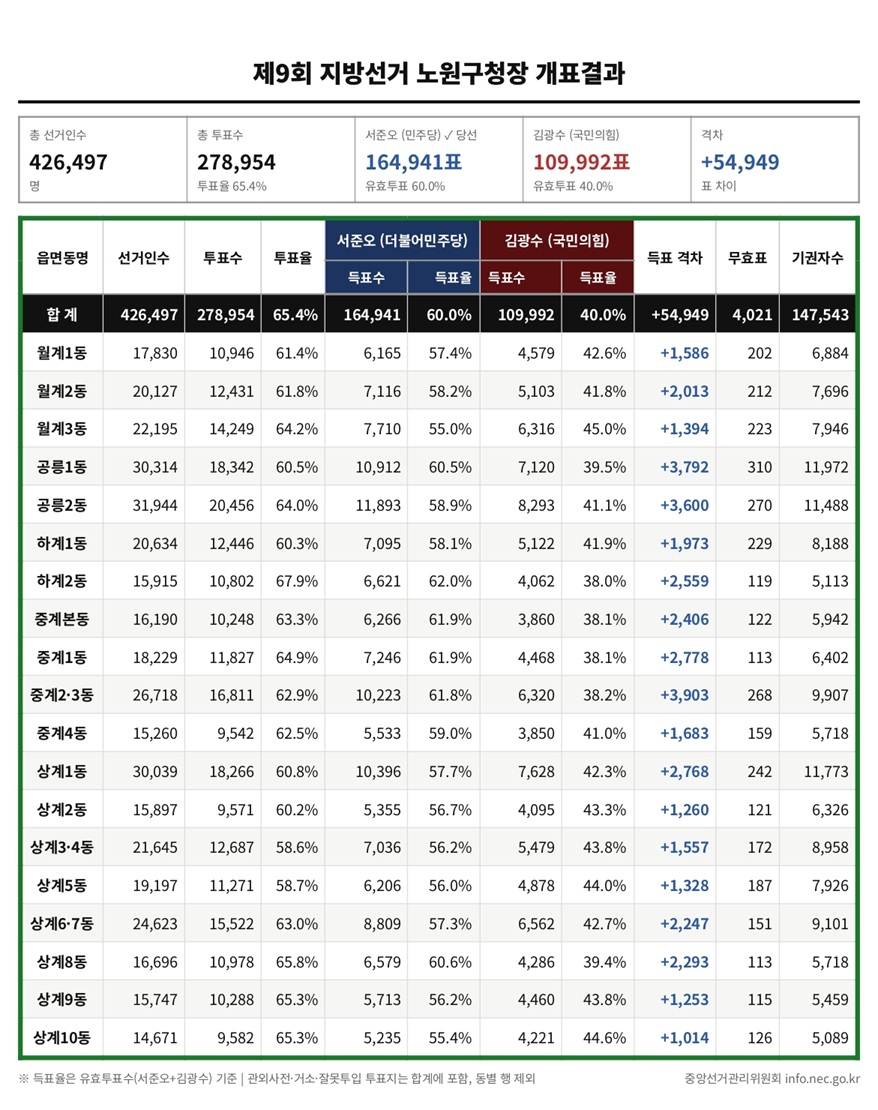Click votes cast 9,542 in 중계4동 row

[236, 733]
